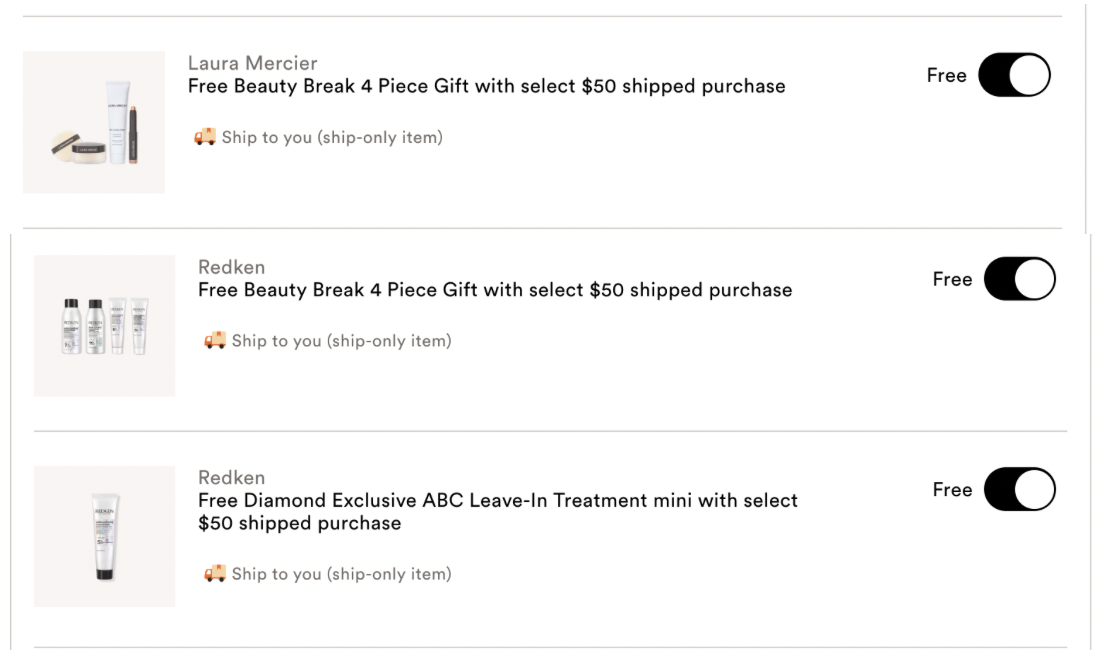Screen dimensions: 1112x658
Task: Open the Laura Mercier gift product thumbnail
Action: 94,122
